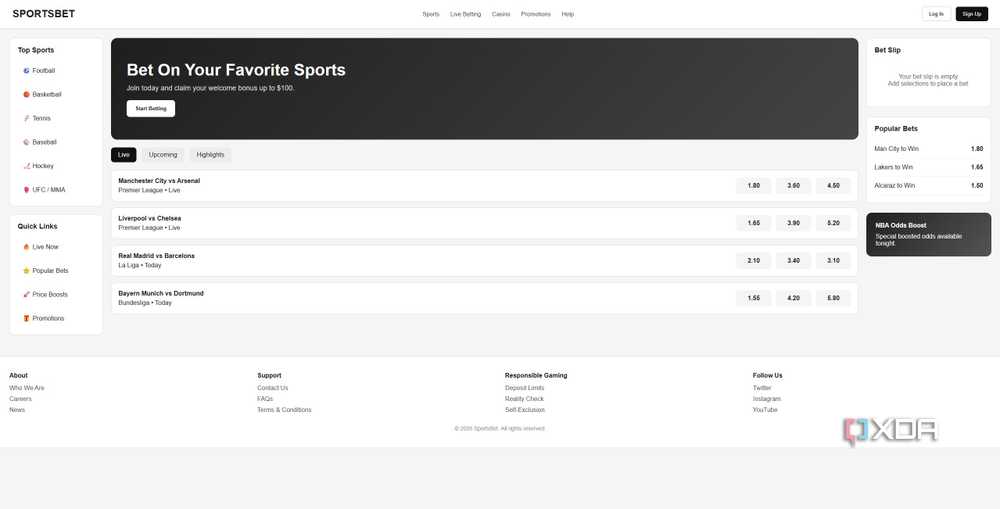Open the Contact Us footer link

(x=272, y=388)
